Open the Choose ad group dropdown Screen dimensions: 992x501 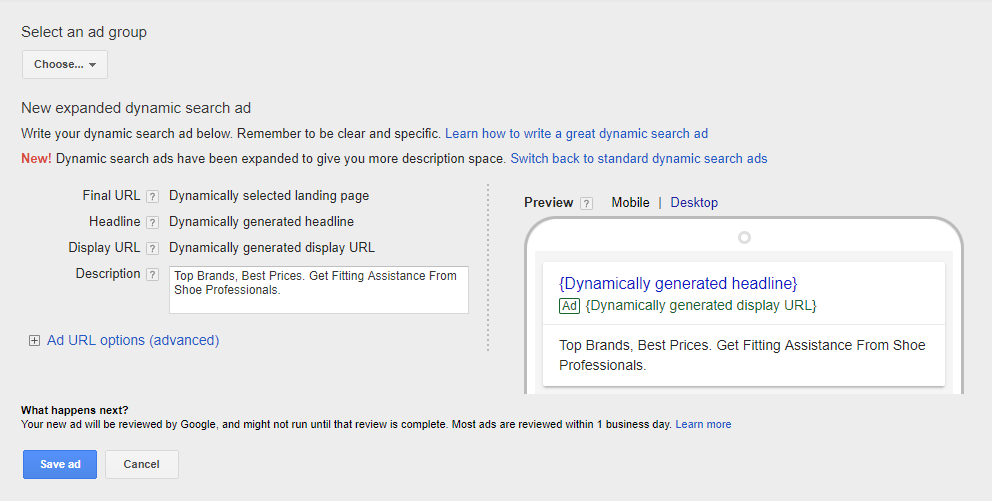coord(65,64)
